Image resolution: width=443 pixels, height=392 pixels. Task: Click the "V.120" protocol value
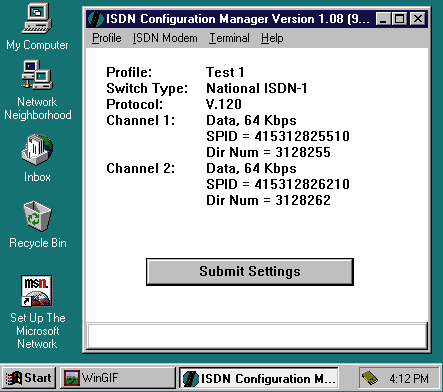[224, 104]
